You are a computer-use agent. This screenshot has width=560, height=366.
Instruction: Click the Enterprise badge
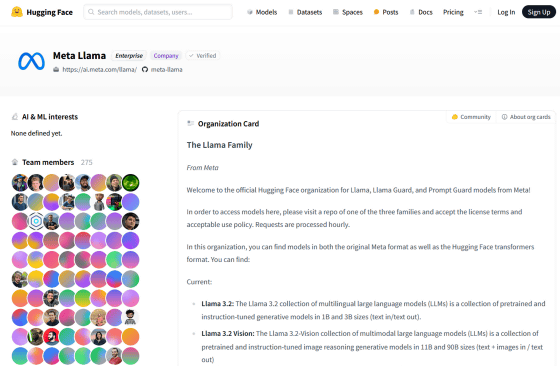[129, 56]
